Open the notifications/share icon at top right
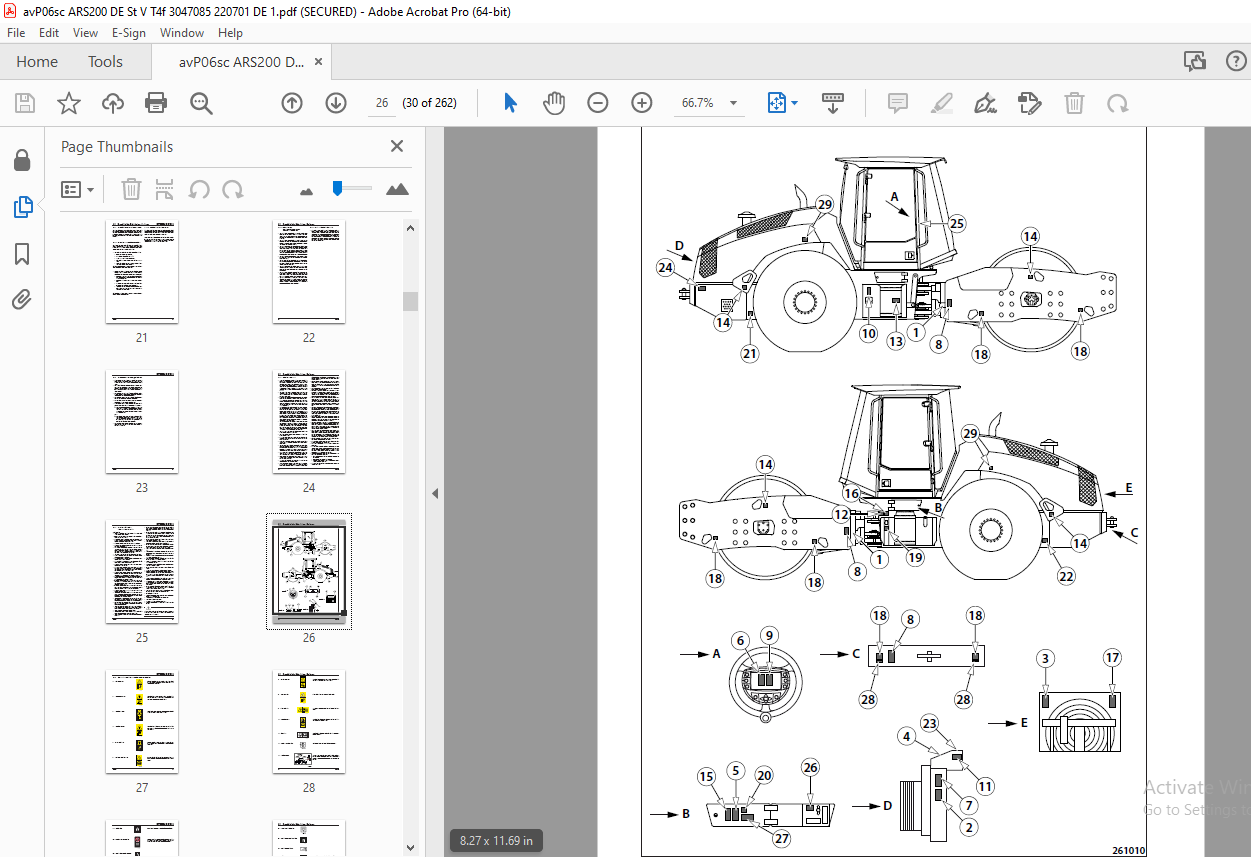This screenshot has width=1251, height=857. (1195, 62)
